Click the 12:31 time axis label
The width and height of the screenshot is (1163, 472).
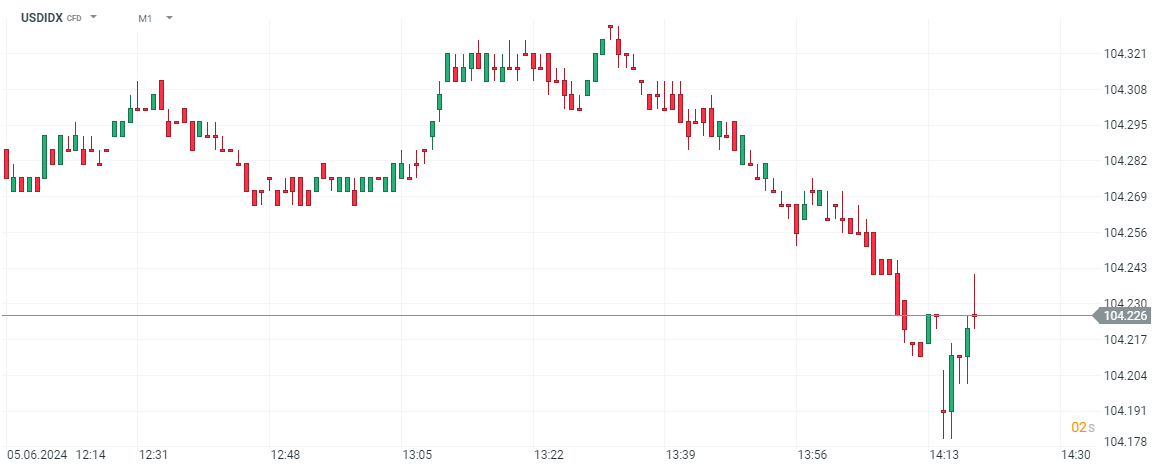point(153,455)
